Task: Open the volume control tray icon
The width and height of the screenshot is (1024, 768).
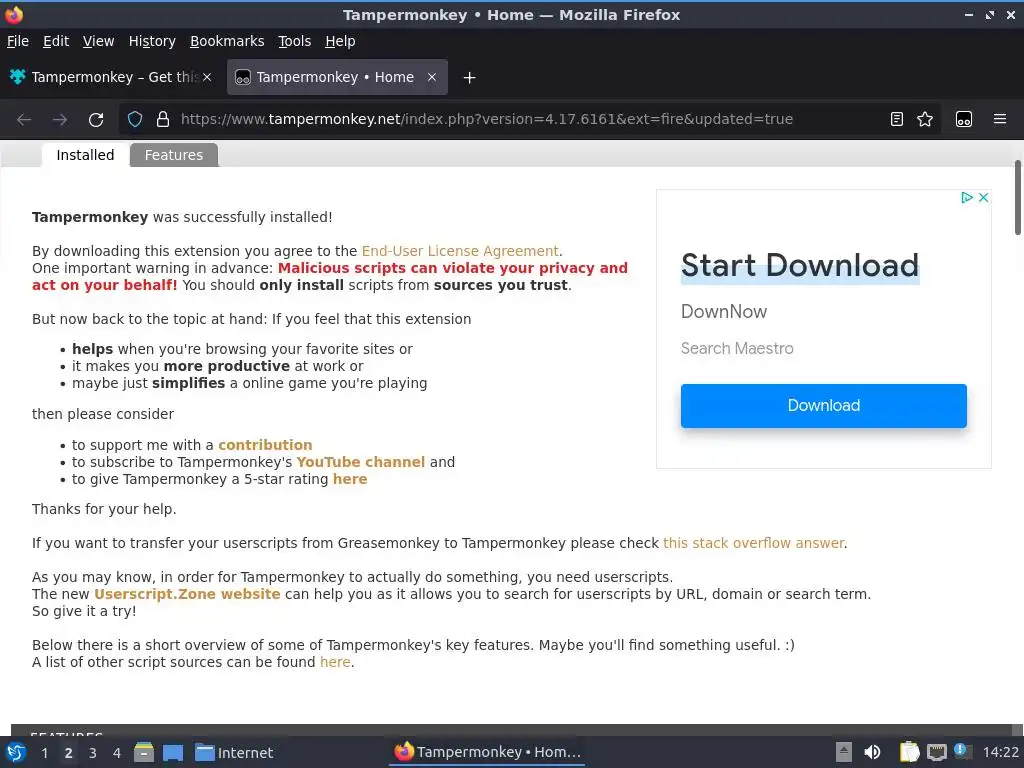Action: click(872, 752)
